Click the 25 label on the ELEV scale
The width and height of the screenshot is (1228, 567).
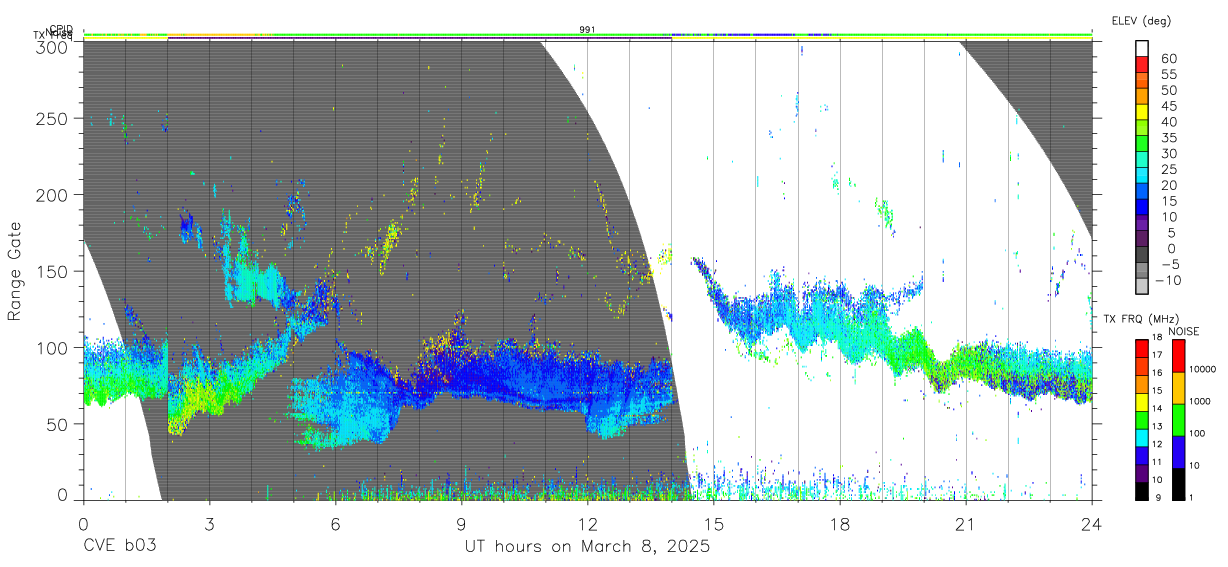[1169, 170]
